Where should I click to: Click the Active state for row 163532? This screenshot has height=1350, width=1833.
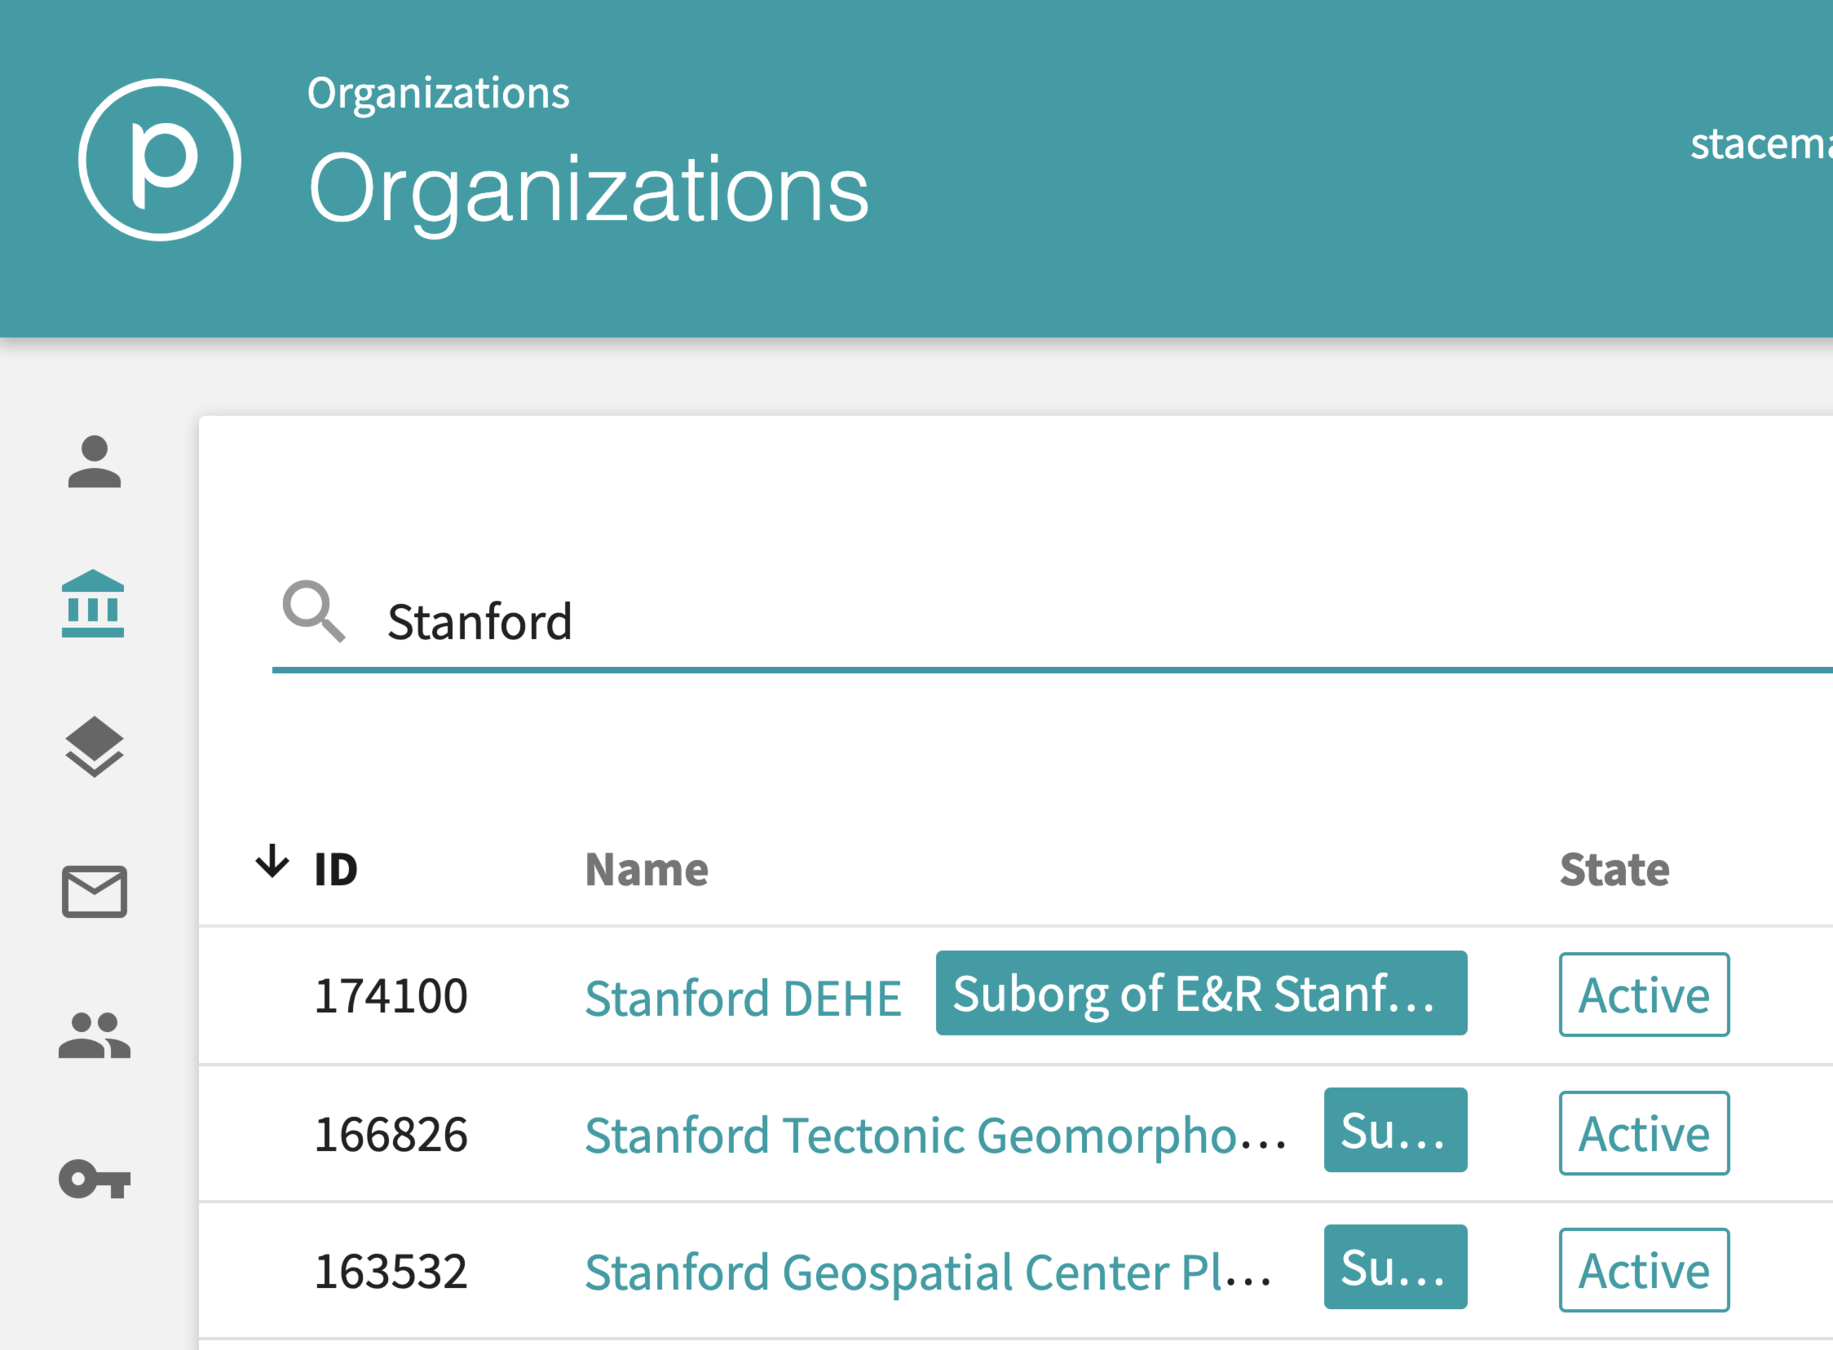tap(1644, 1270)
